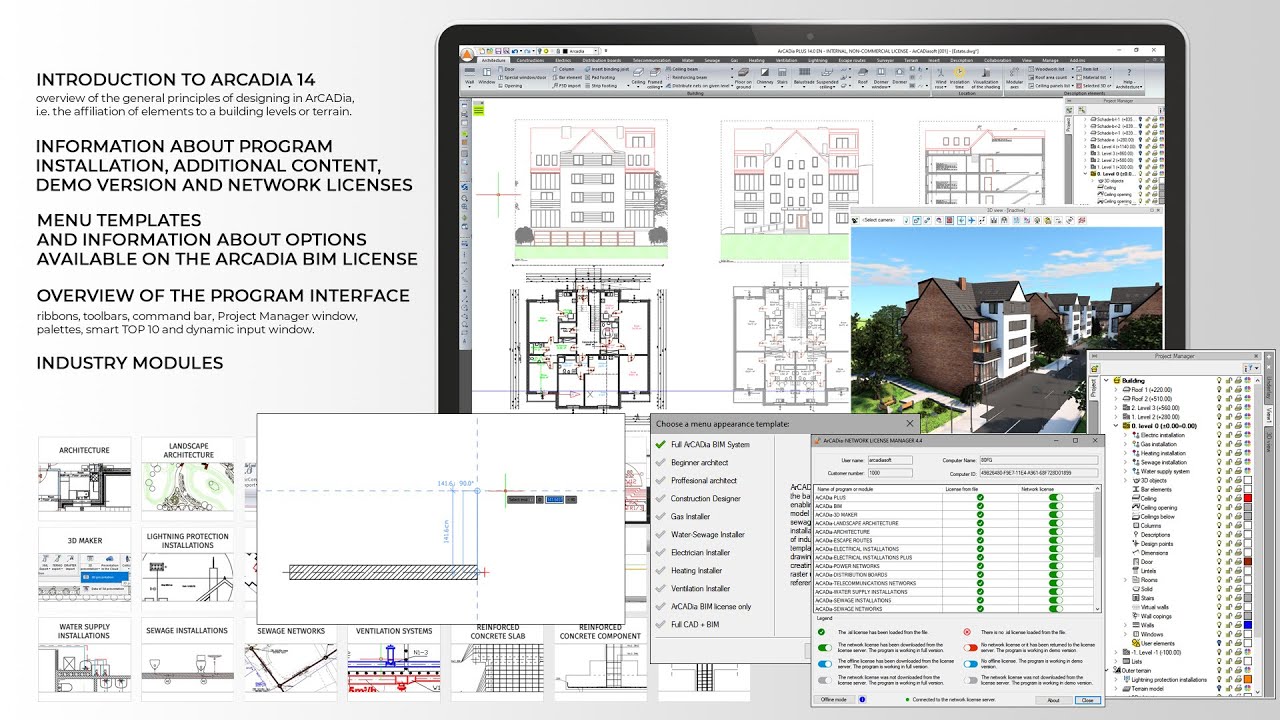Collapse the Building node in Project Manager

(x=1106, y=380)
